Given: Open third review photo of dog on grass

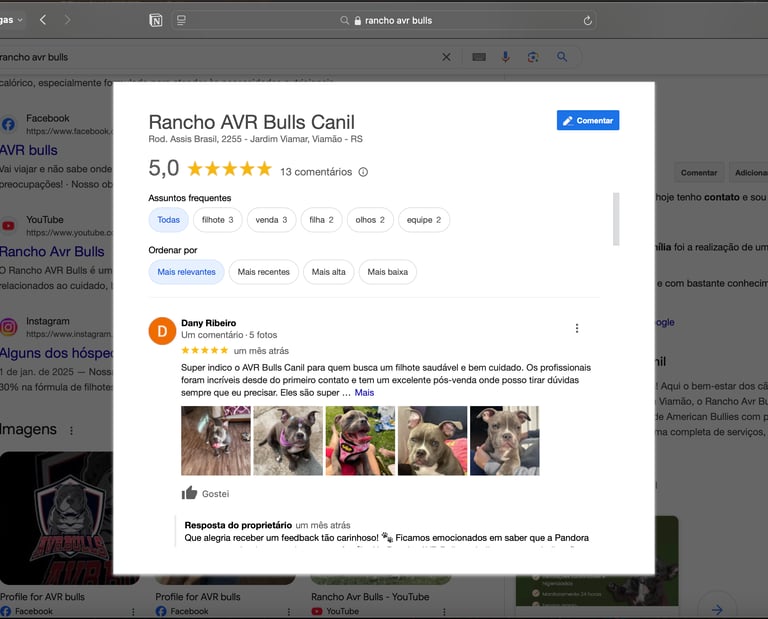Looking at the screenshot, I should click(x=360, y=441).
